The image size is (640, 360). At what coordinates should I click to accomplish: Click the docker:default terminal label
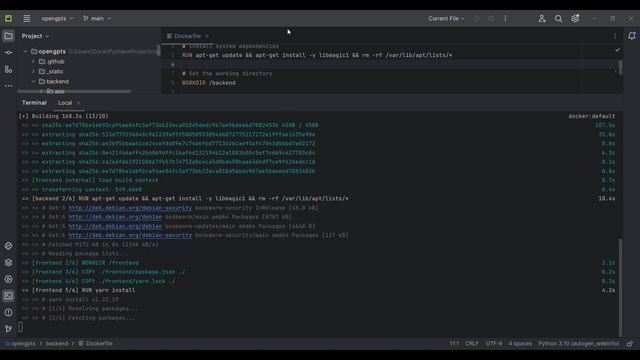591,116
